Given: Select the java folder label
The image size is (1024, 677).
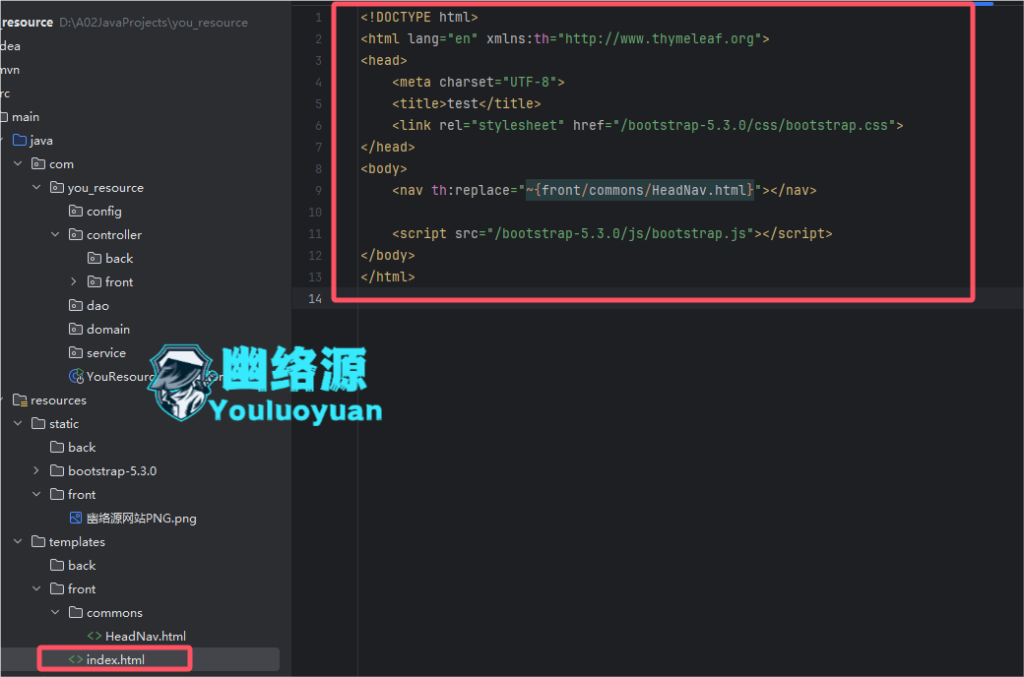Looking at the screenshot, I should tap(41, 141).
